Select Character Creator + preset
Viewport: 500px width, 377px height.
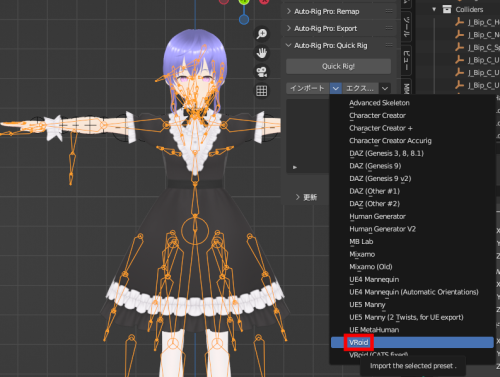[381, 128]
